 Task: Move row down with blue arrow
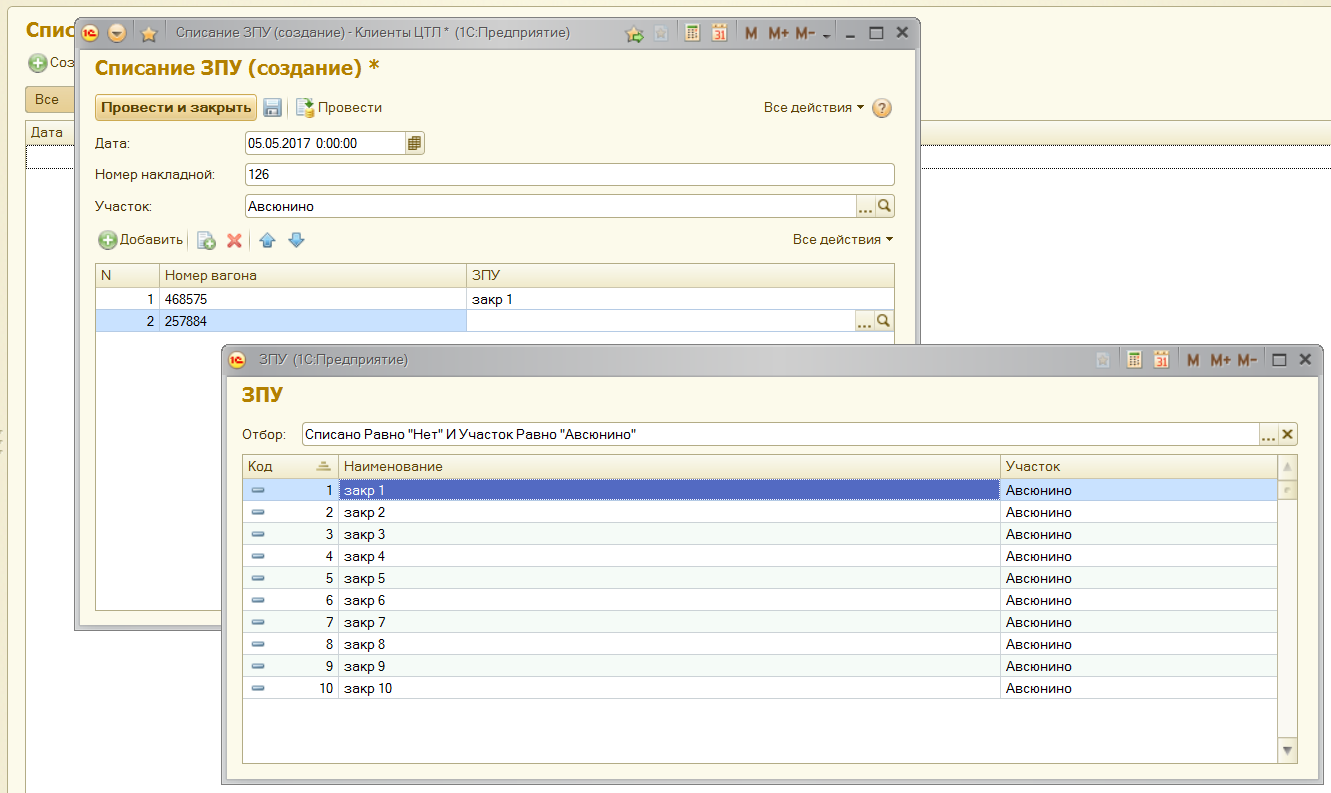point(296,240)
